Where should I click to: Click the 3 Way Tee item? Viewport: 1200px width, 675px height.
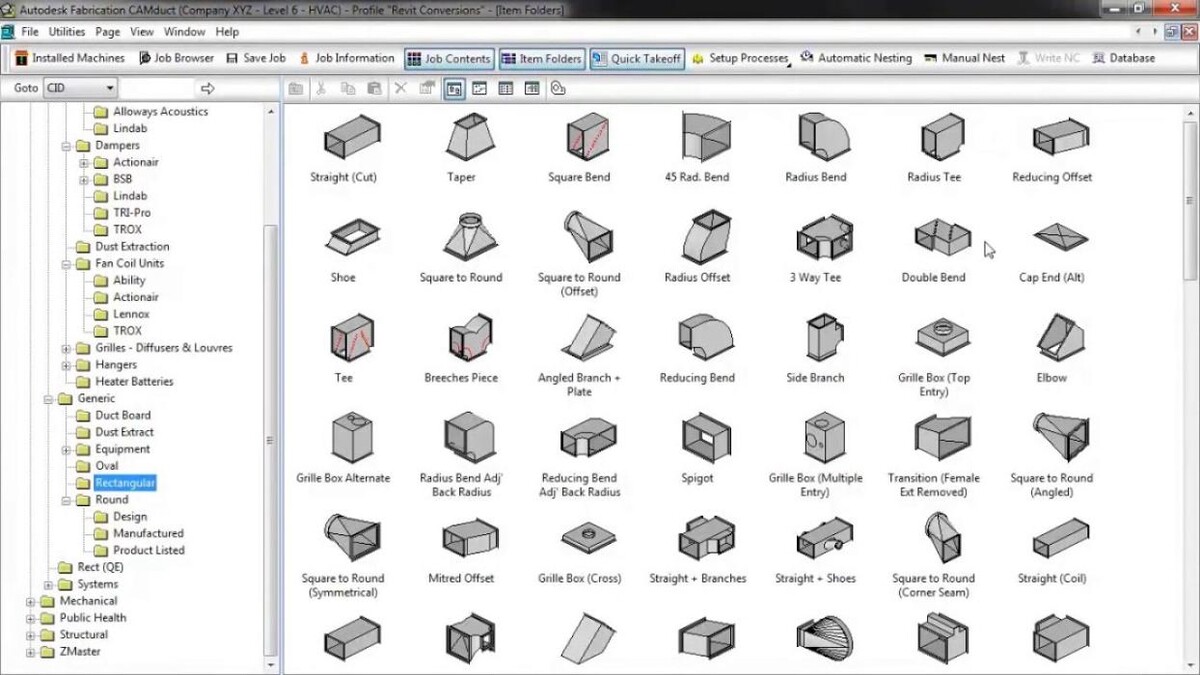(x=815, y=238)
